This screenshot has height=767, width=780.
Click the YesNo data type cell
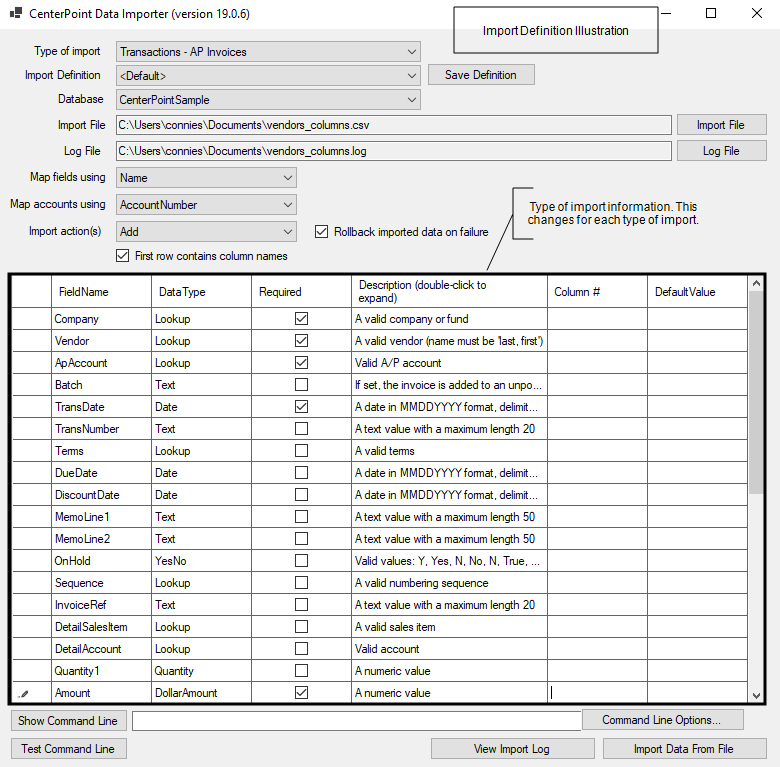[201, 561]
